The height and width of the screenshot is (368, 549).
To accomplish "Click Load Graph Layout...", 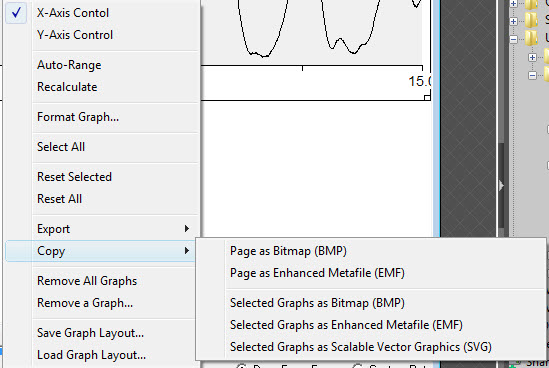I will pos(100,355).
